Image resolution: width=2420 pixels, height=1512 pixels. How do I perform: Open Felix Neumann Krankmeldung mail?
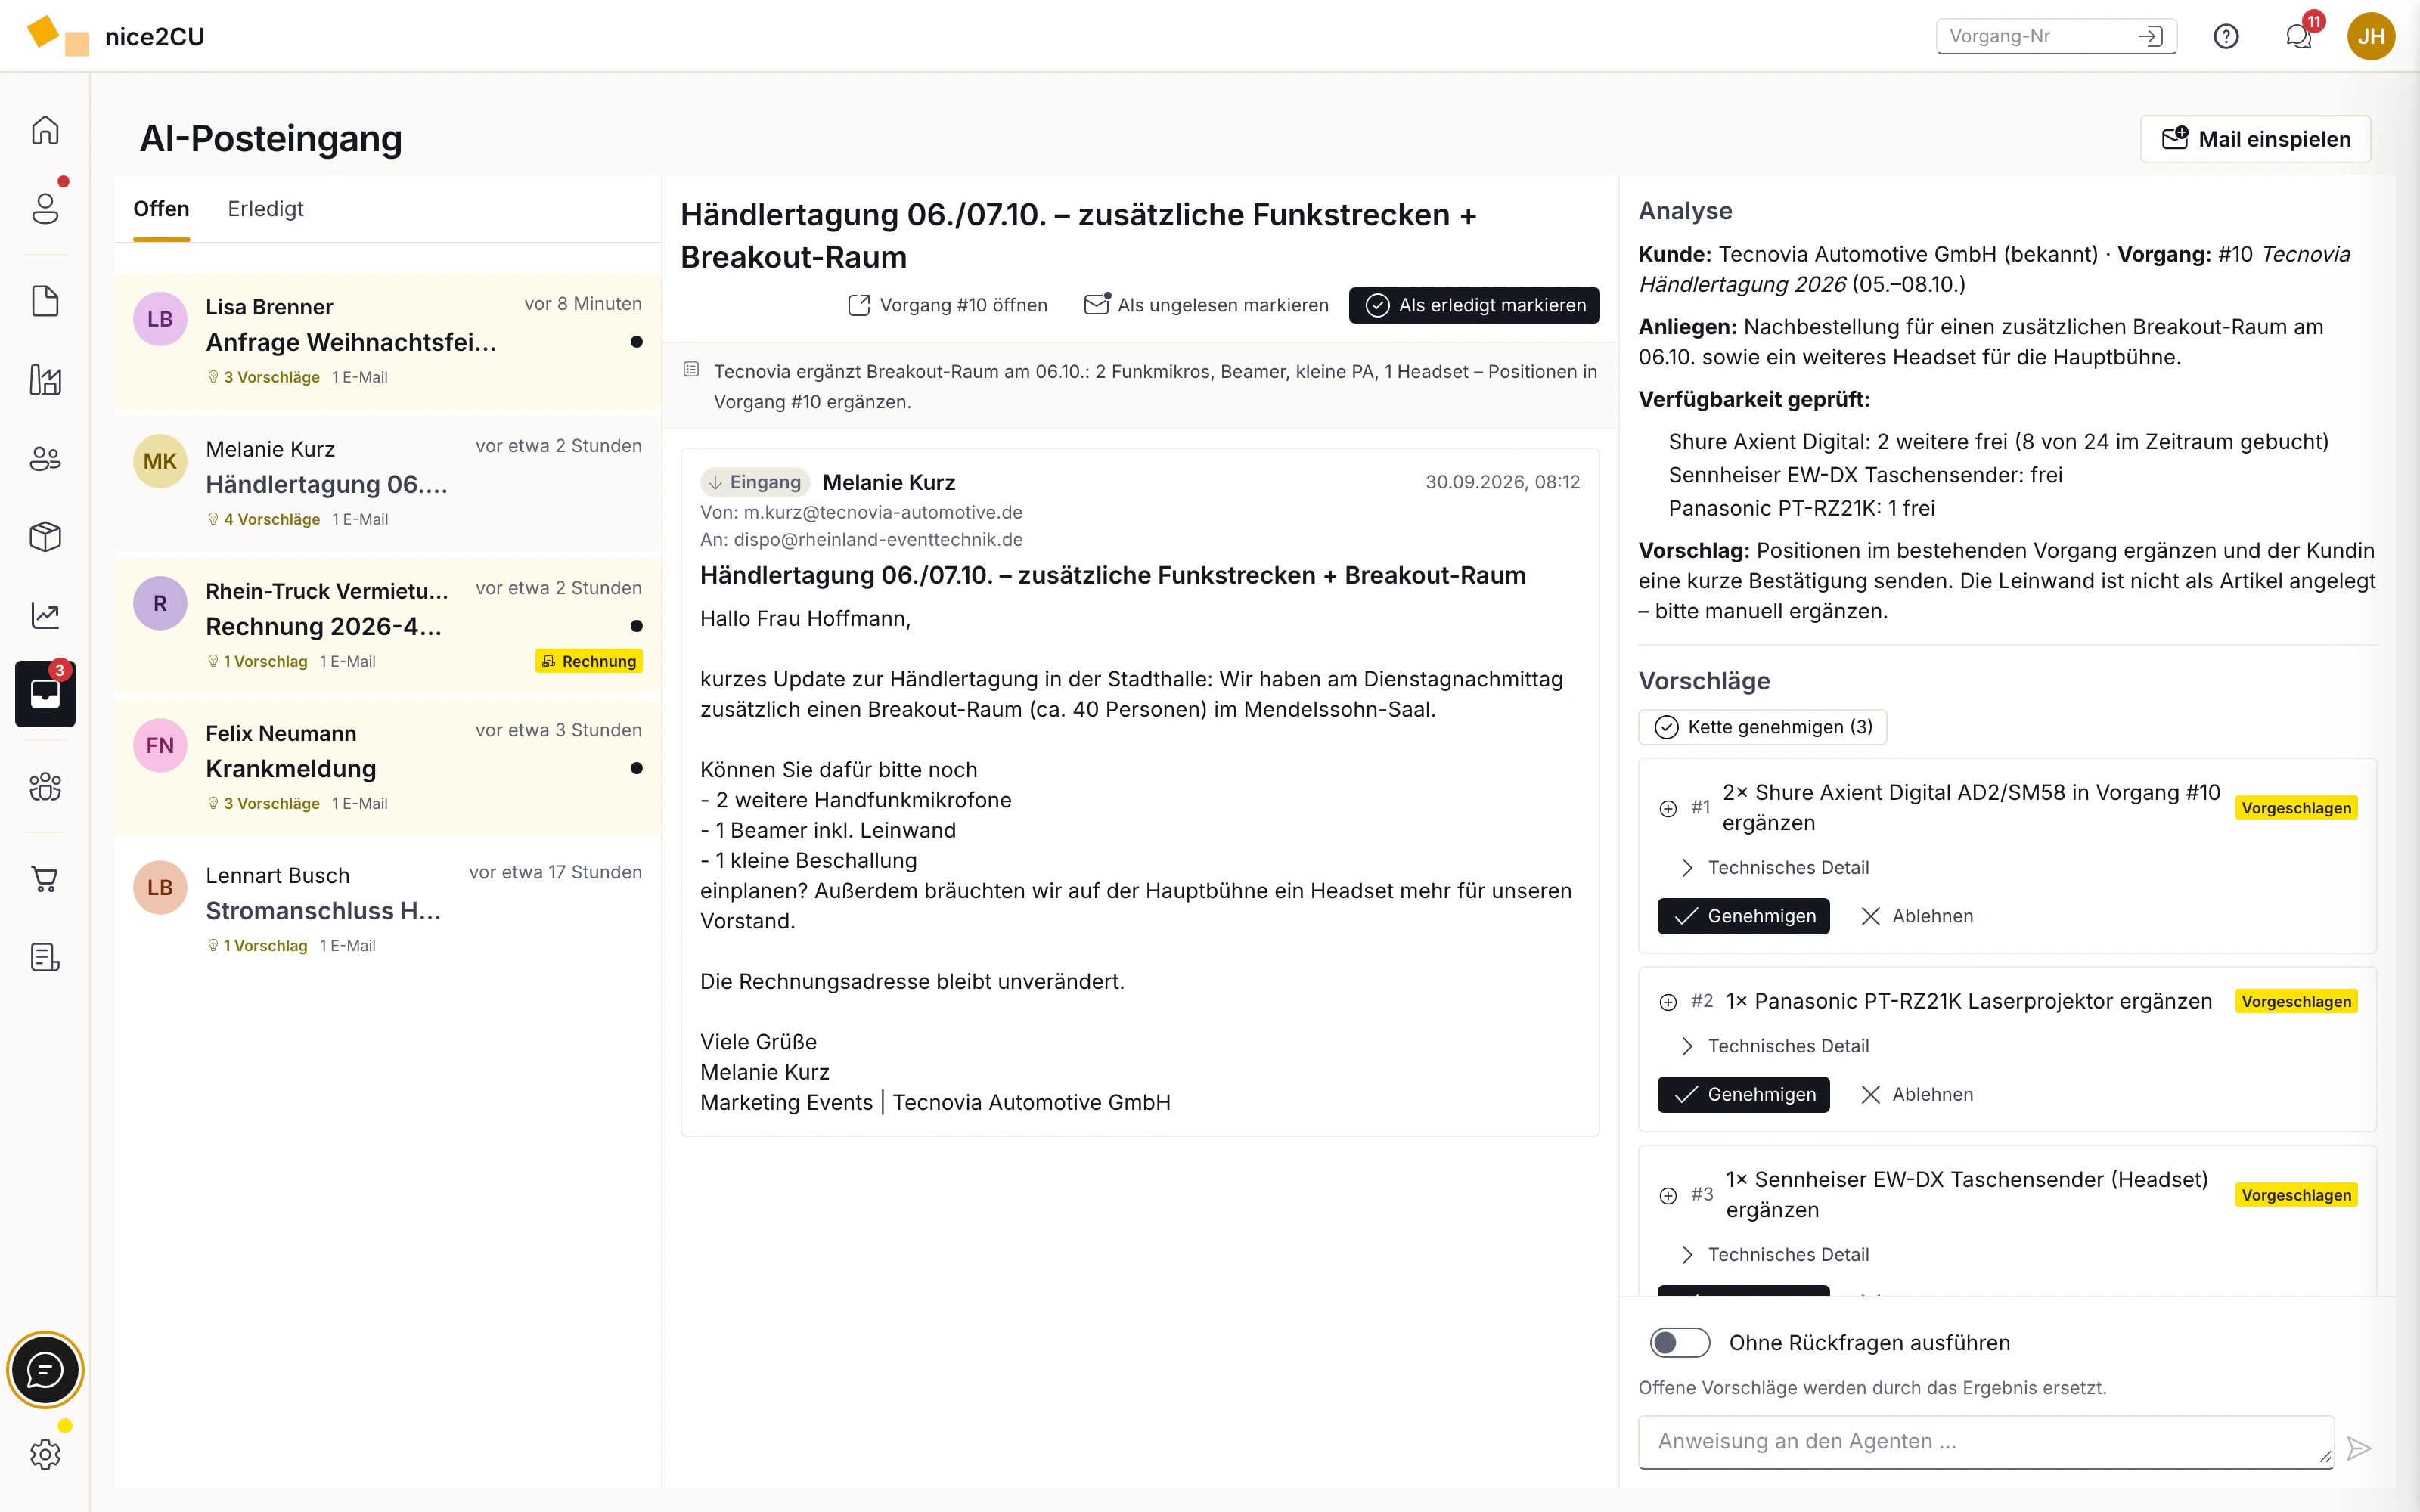(387, 767)
